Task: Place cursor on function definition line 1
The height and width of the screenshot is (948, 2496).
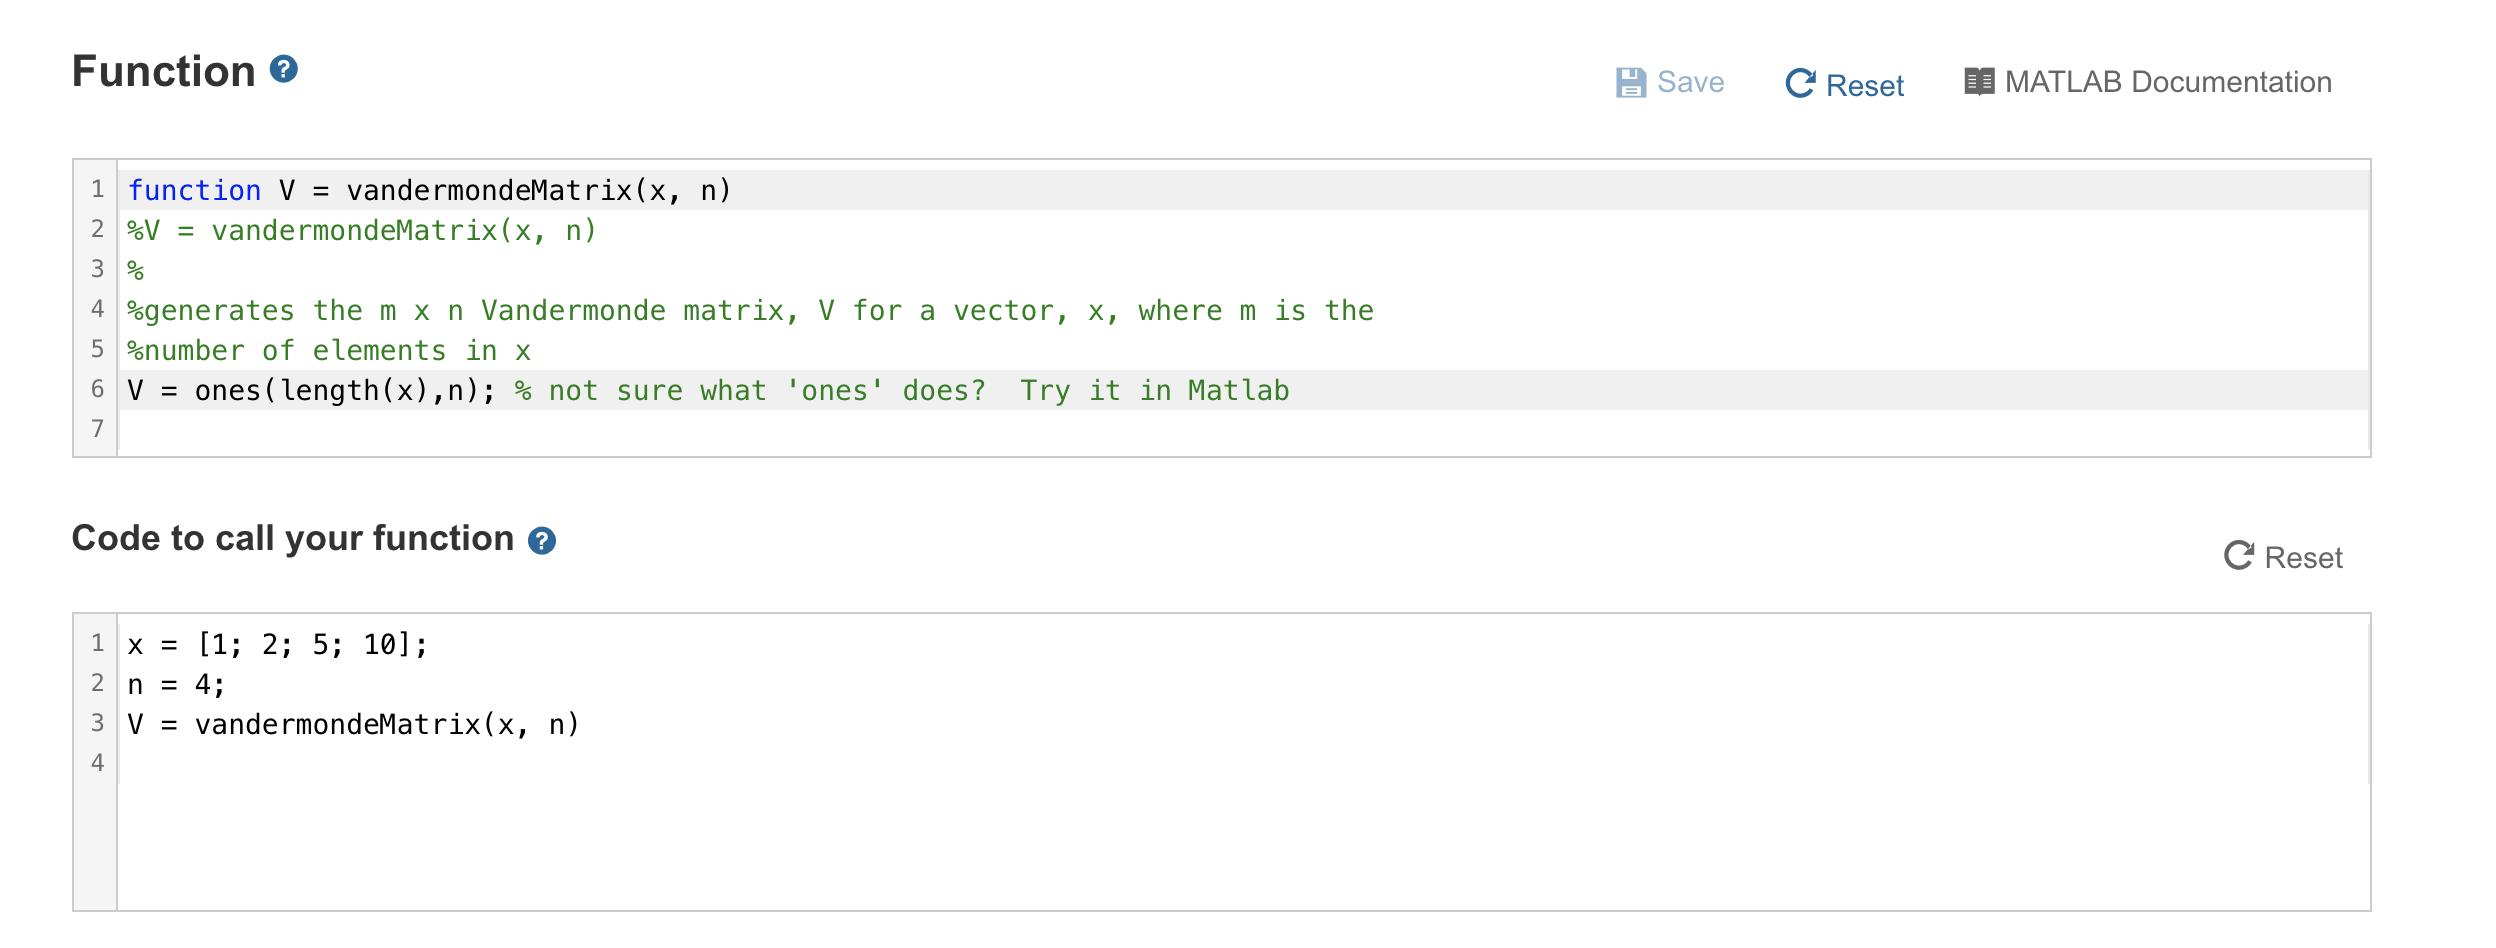Action: point(430,190)
